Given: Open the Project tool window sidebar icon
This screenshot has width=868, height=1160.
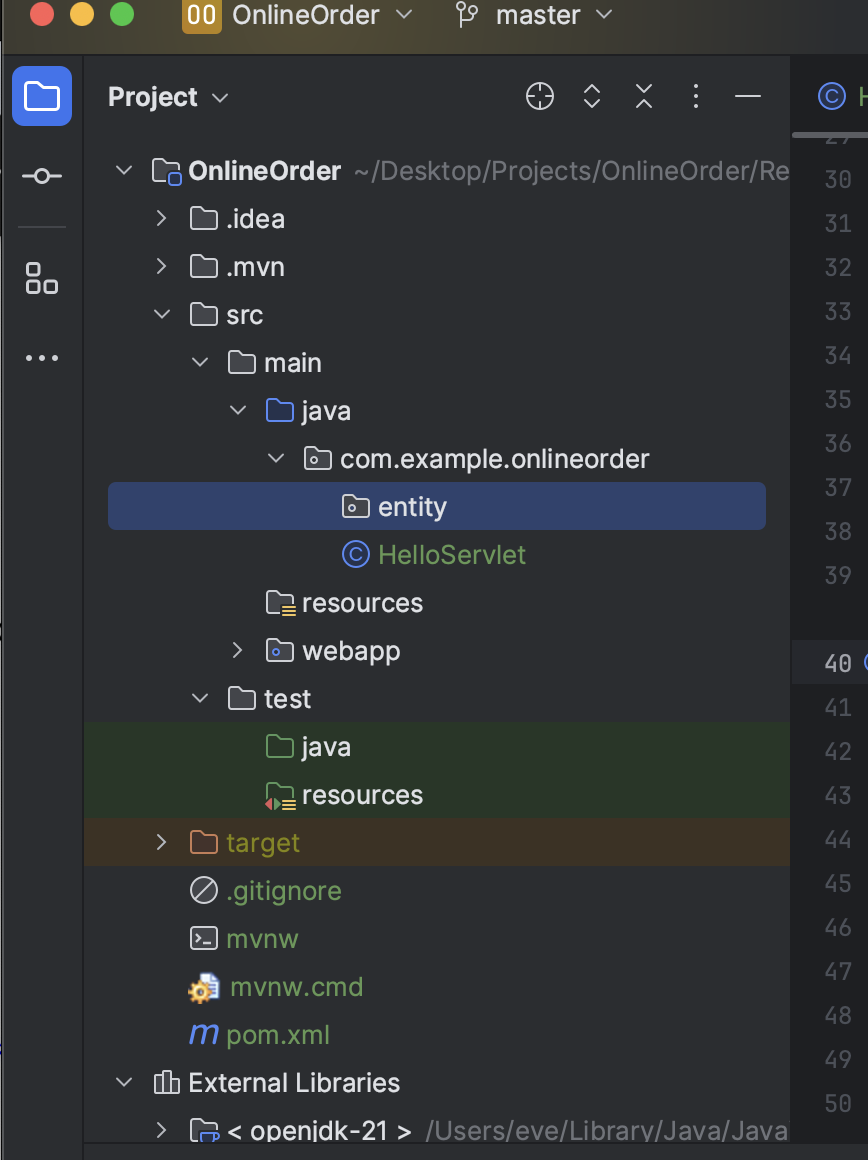Looking at the screenshot, I should click(x=41, y=96).
